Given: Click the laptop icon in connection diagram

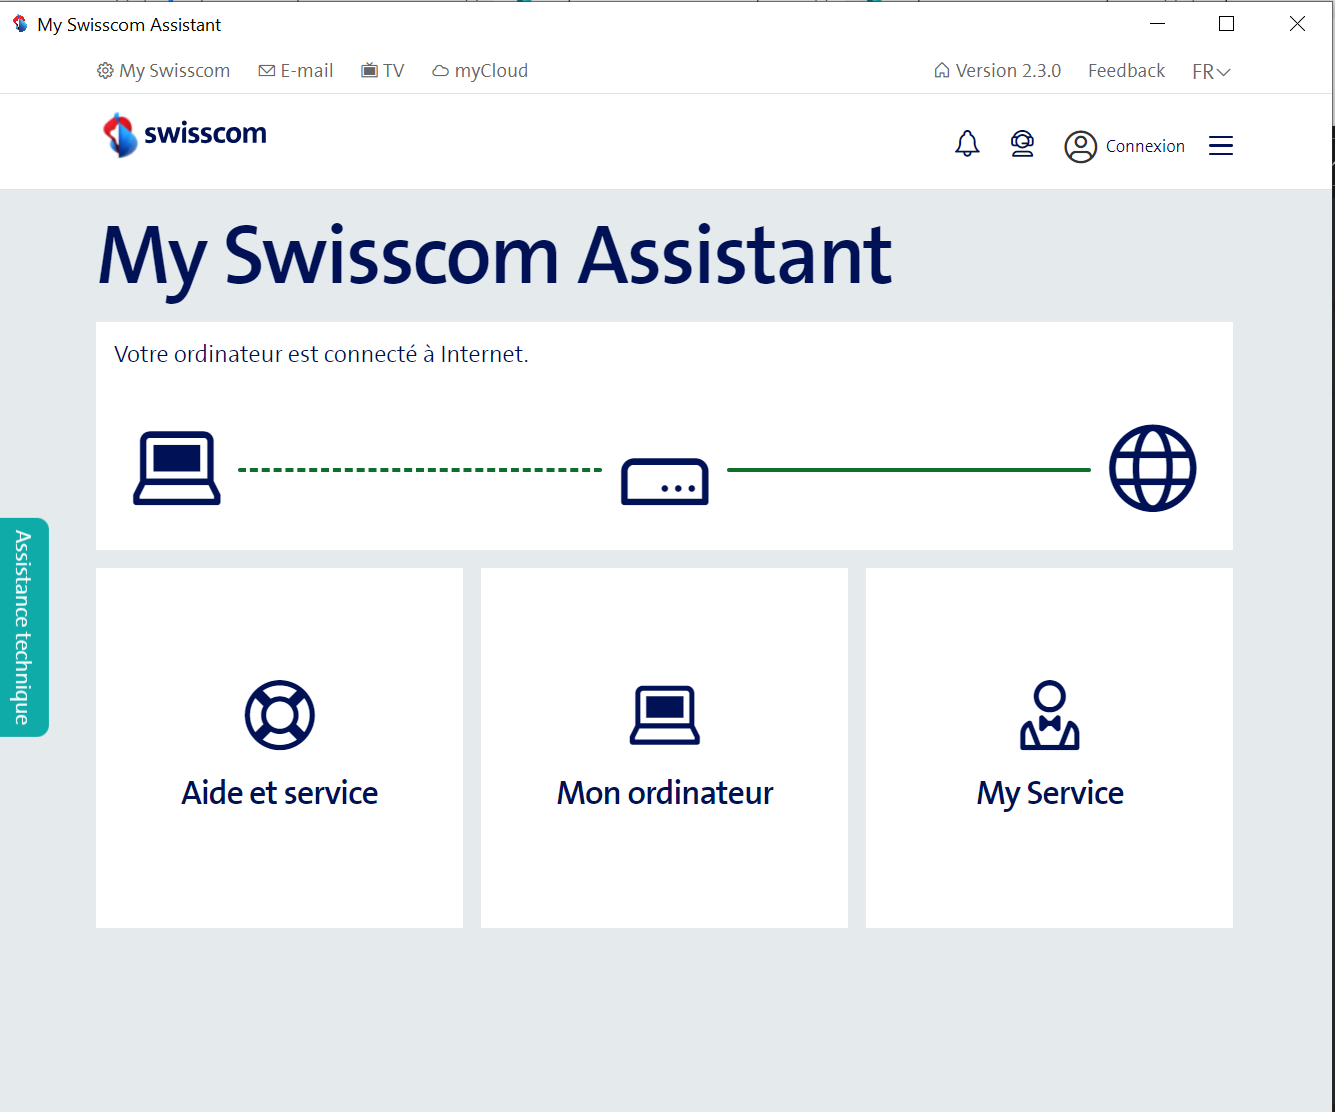Looking at the screenshot, I should tap(177, 468).
